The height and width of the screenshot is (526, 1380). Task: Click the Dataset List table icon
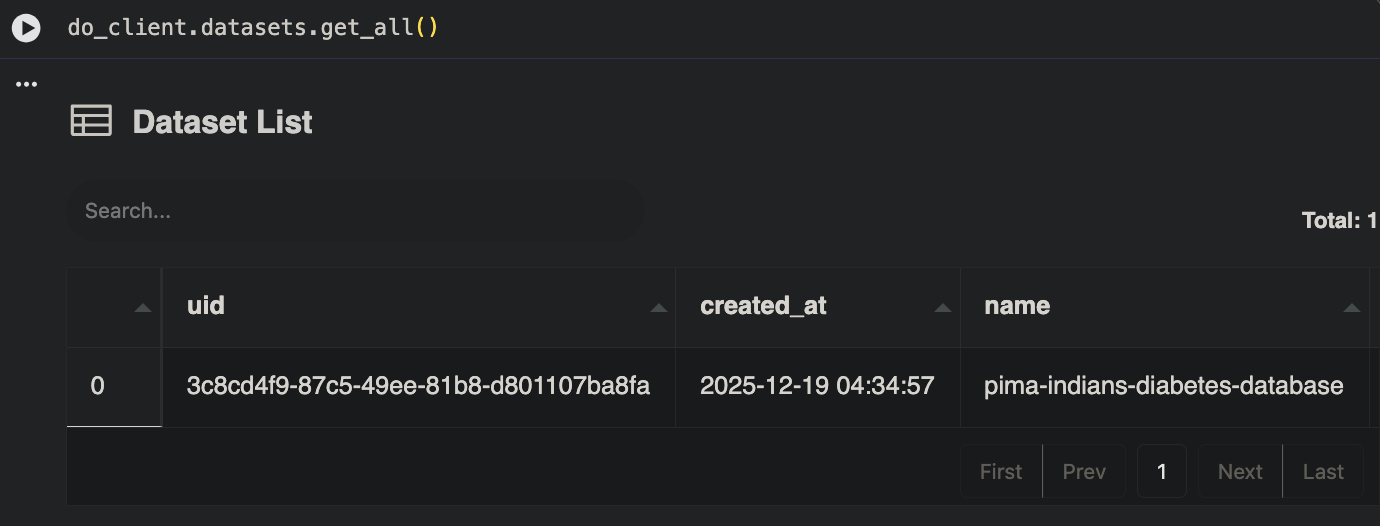click(91, 121)
